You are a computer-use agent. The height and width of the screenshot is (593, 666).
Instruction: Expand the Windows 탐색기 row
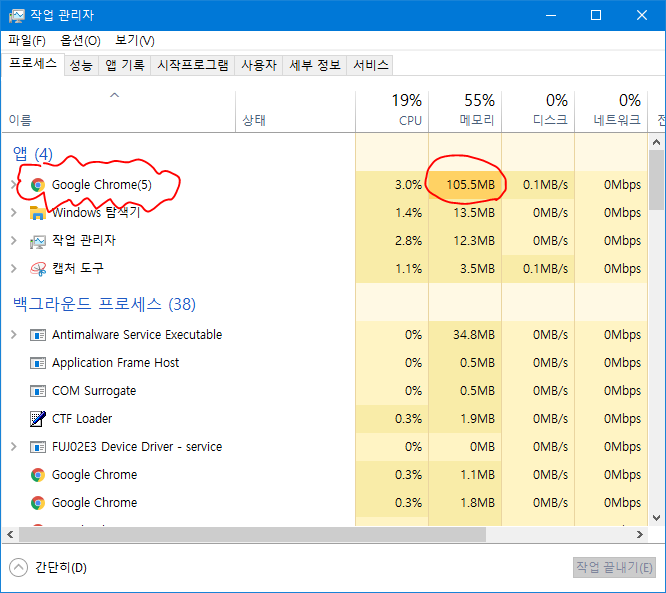(13, 212)
